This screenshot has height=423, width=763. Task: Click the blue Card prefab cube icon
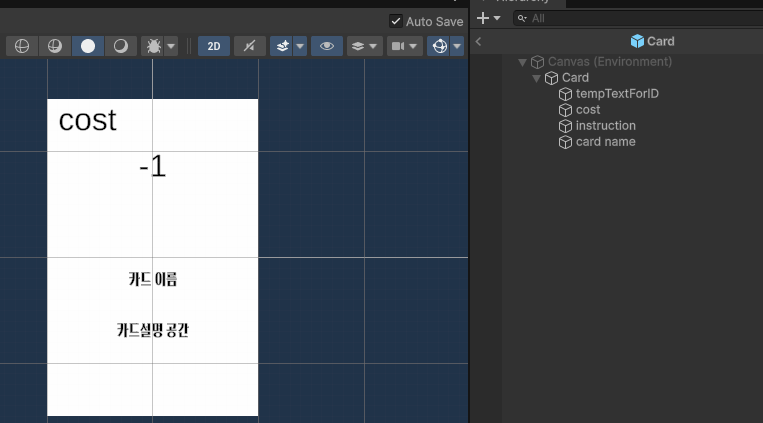[x=637, y=41]
